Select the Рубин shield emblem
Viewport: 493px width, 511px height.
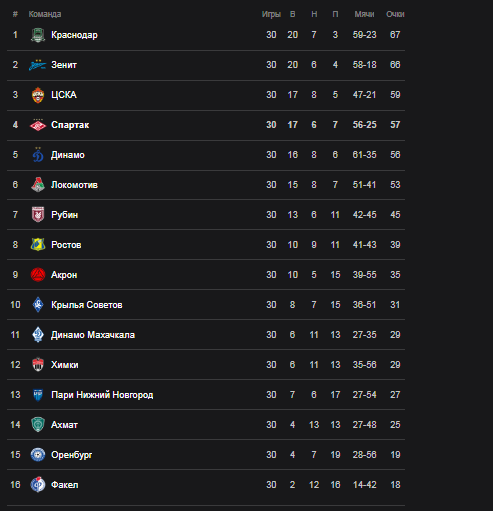(x=38, y=214)
